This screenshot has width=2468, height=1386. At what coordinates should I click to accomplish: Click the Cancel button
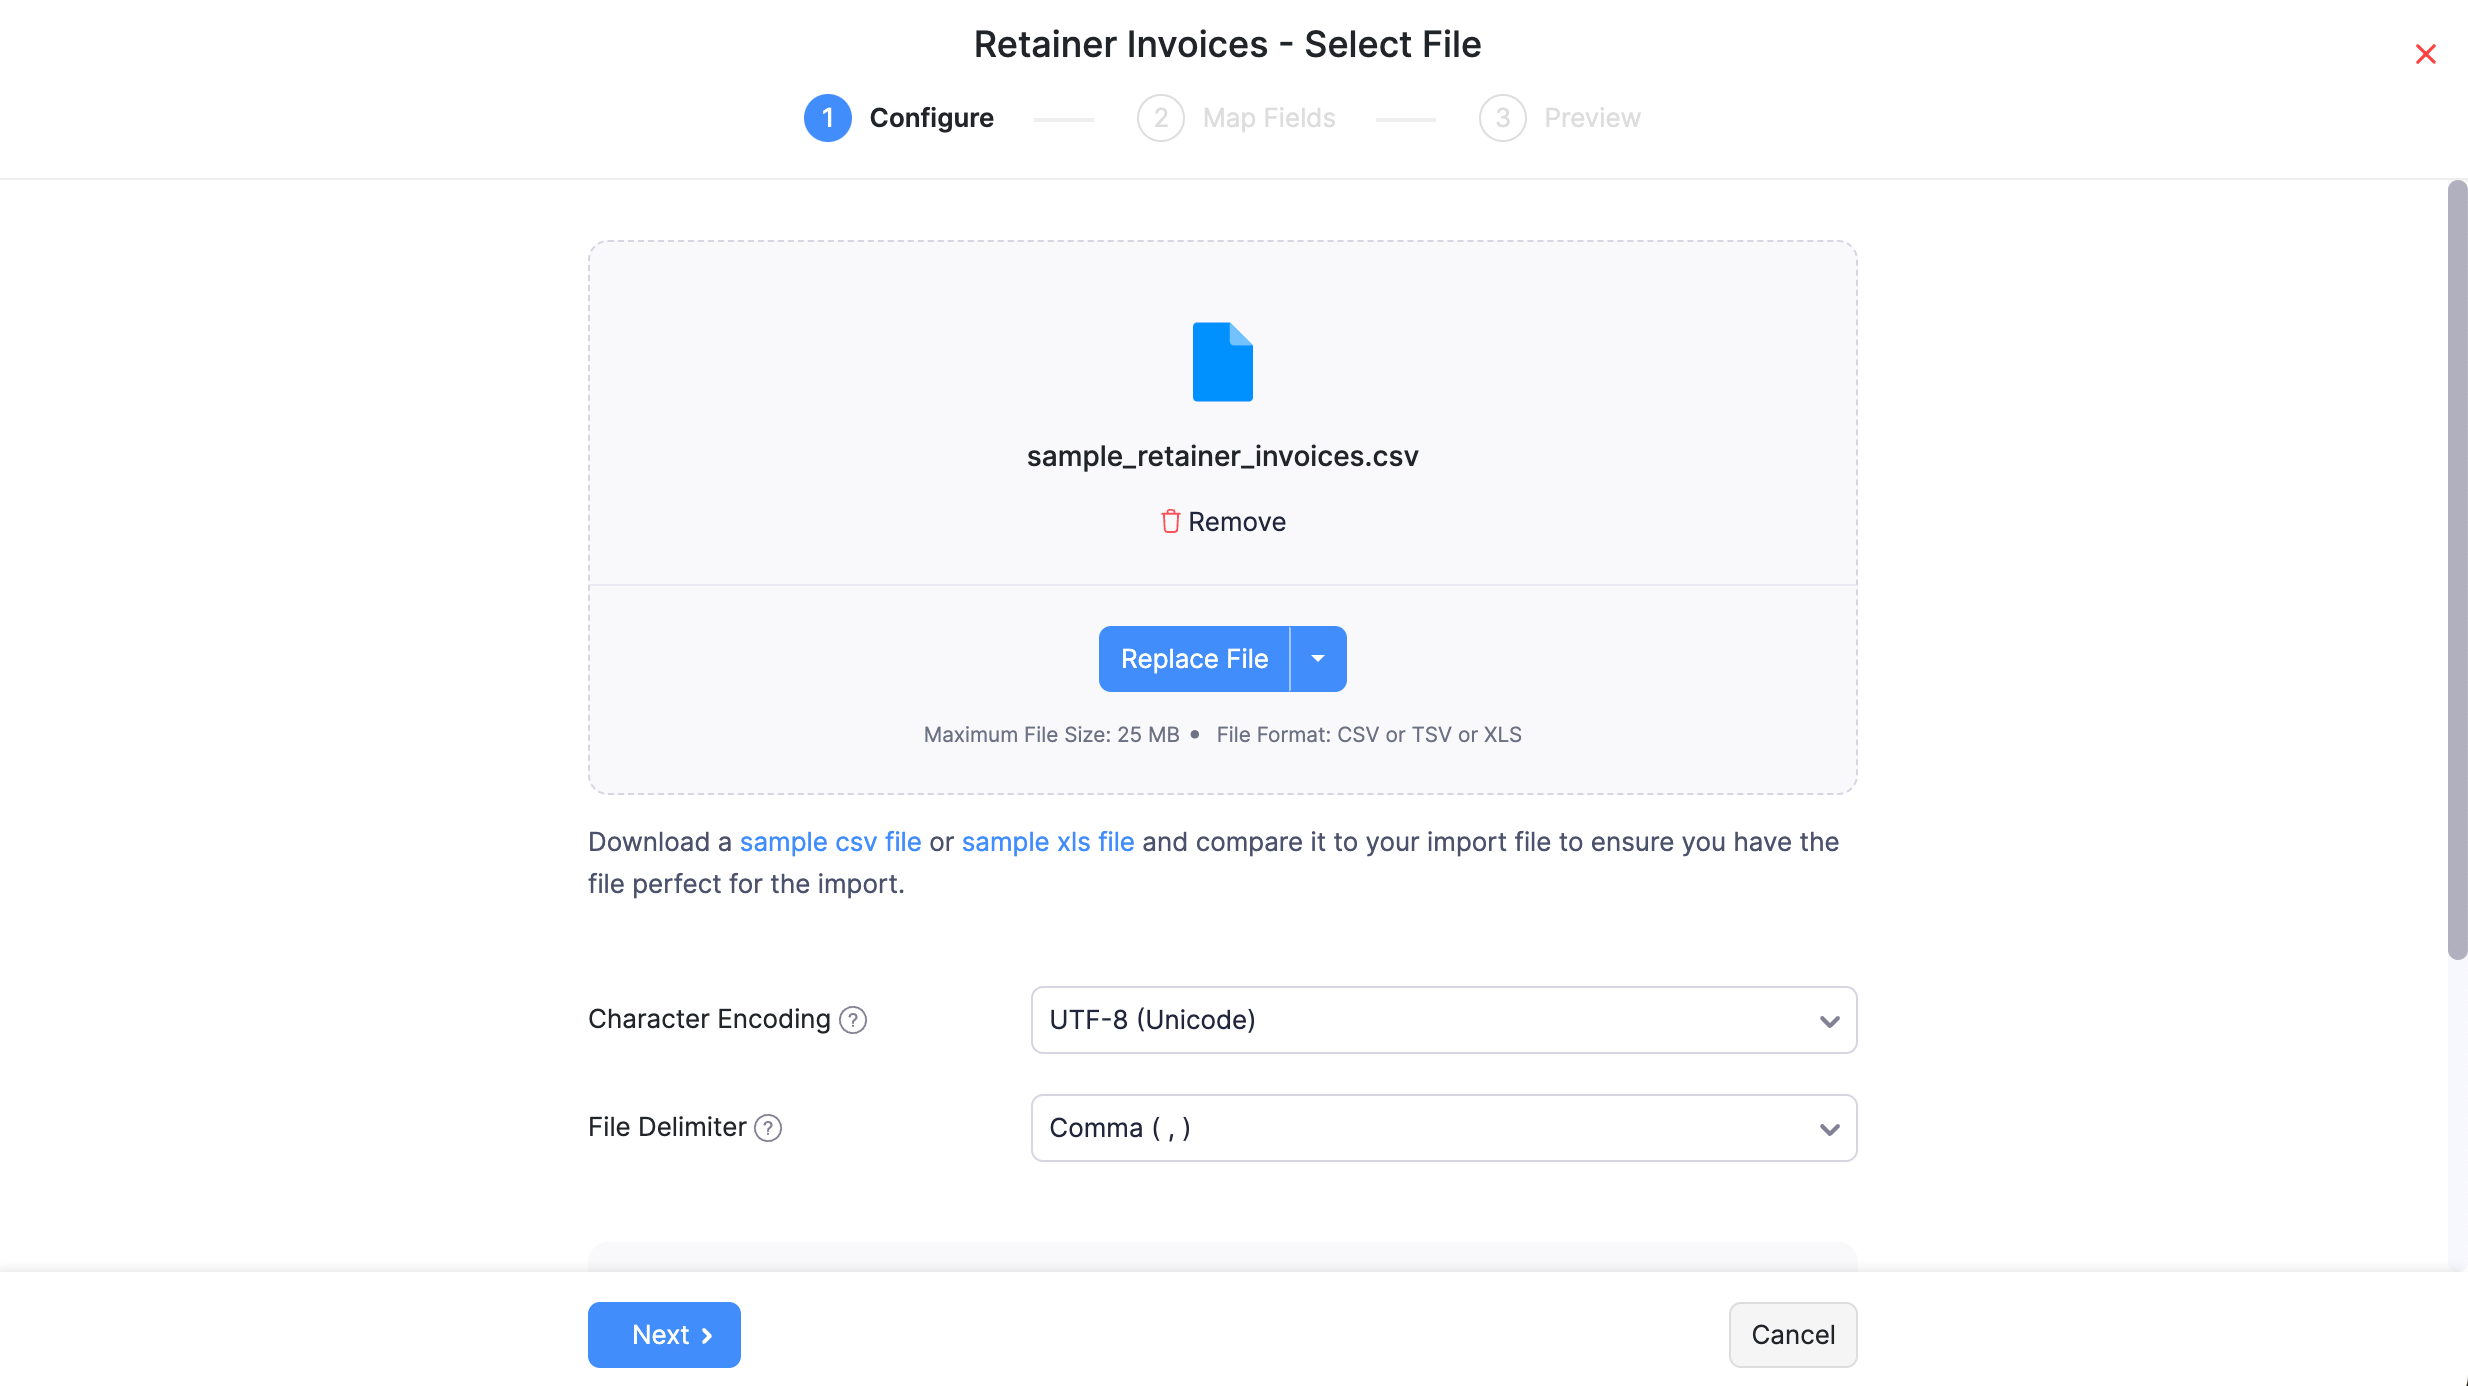tap(1792, 1333)
